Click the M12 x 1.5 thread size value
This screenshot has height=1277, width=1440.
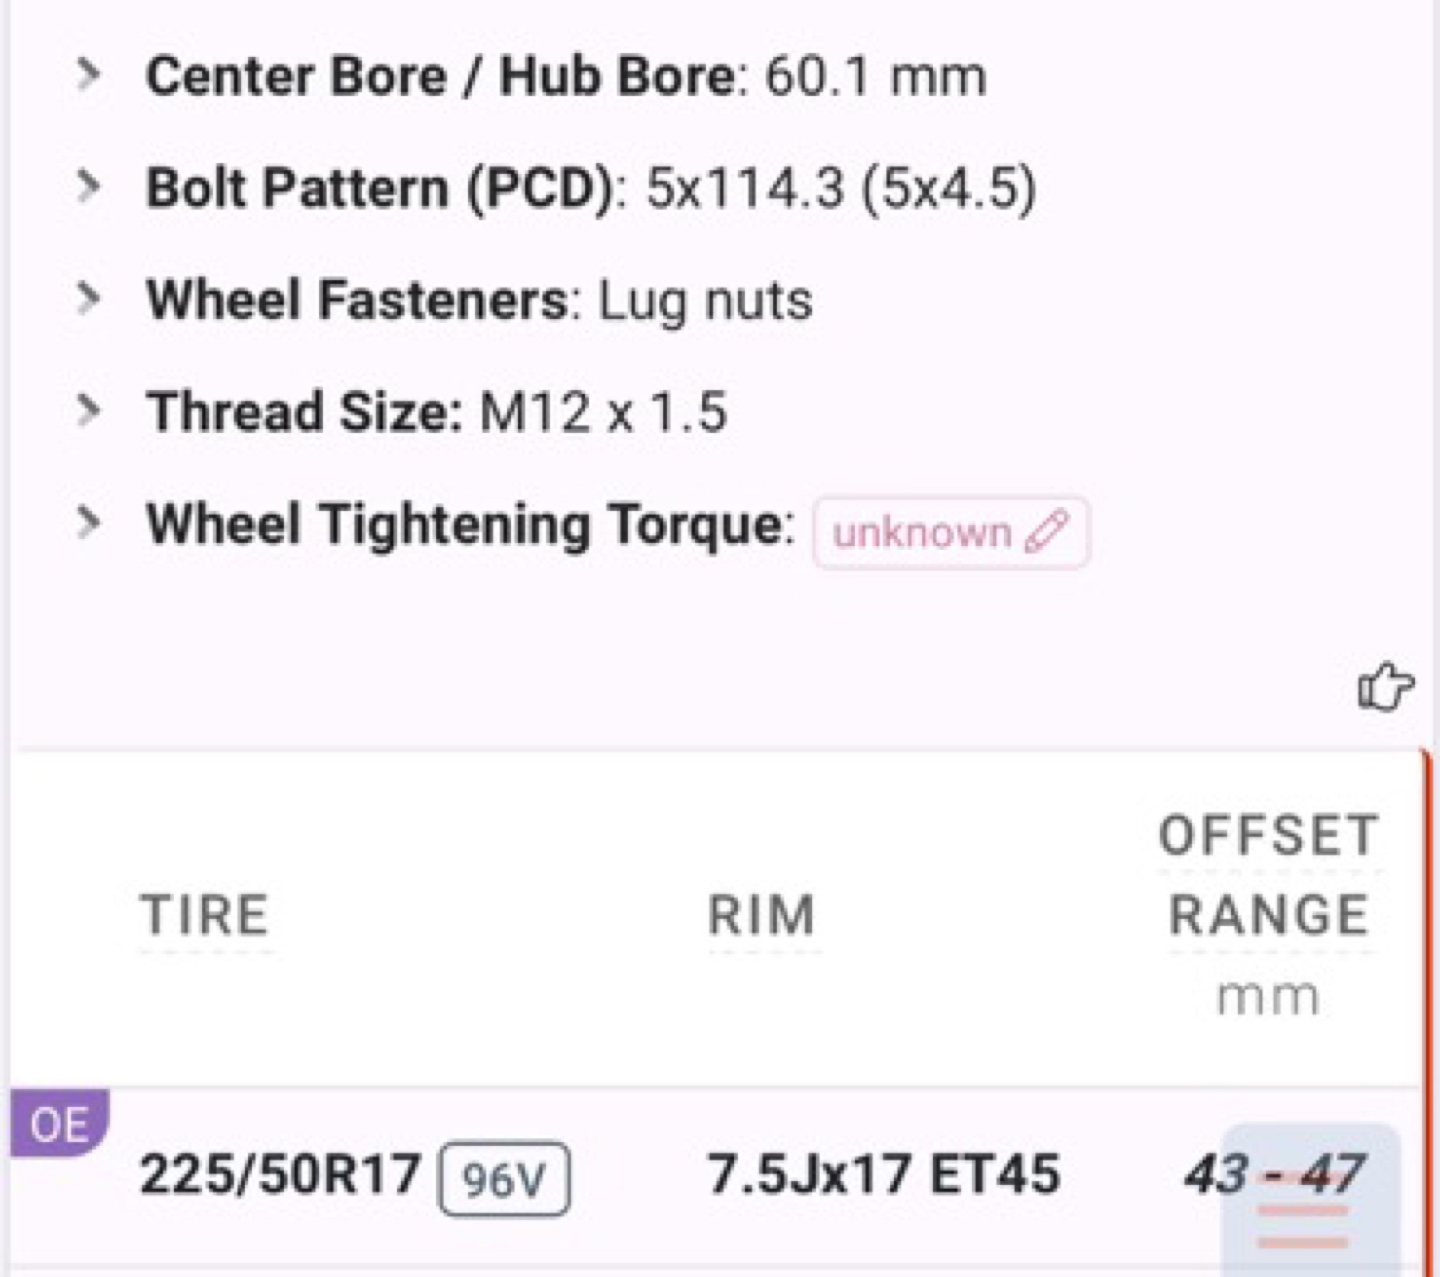tap(603, 412)
